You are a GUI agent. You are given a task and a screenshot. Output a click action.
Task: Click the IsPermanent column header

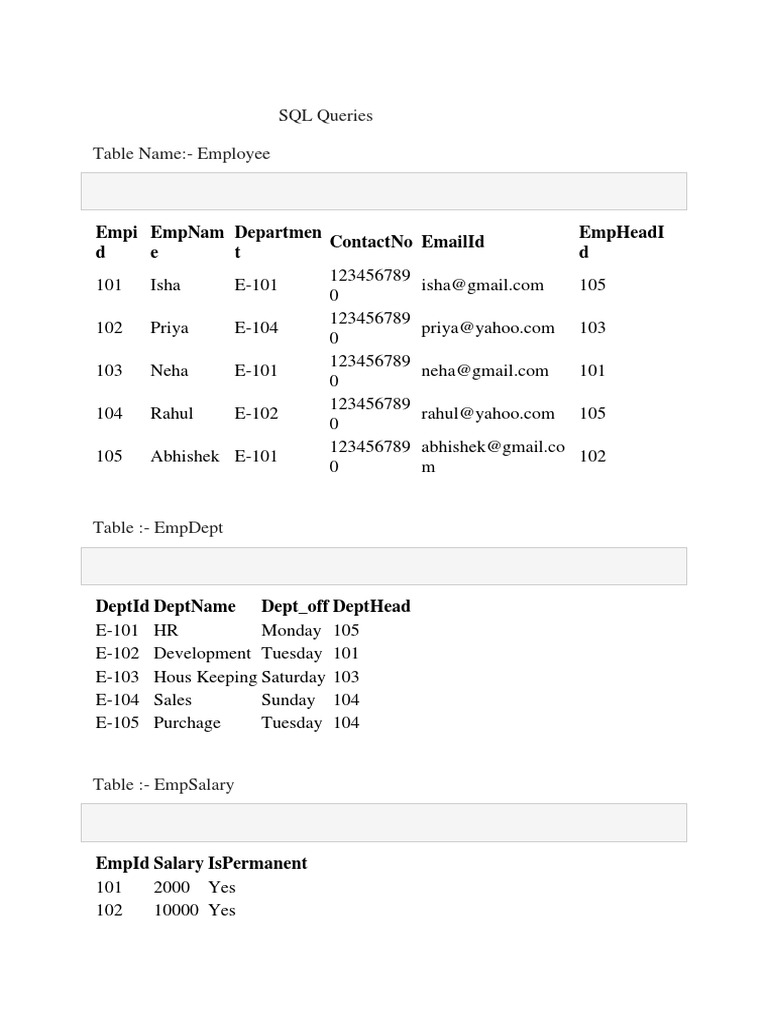click(258, 863)
